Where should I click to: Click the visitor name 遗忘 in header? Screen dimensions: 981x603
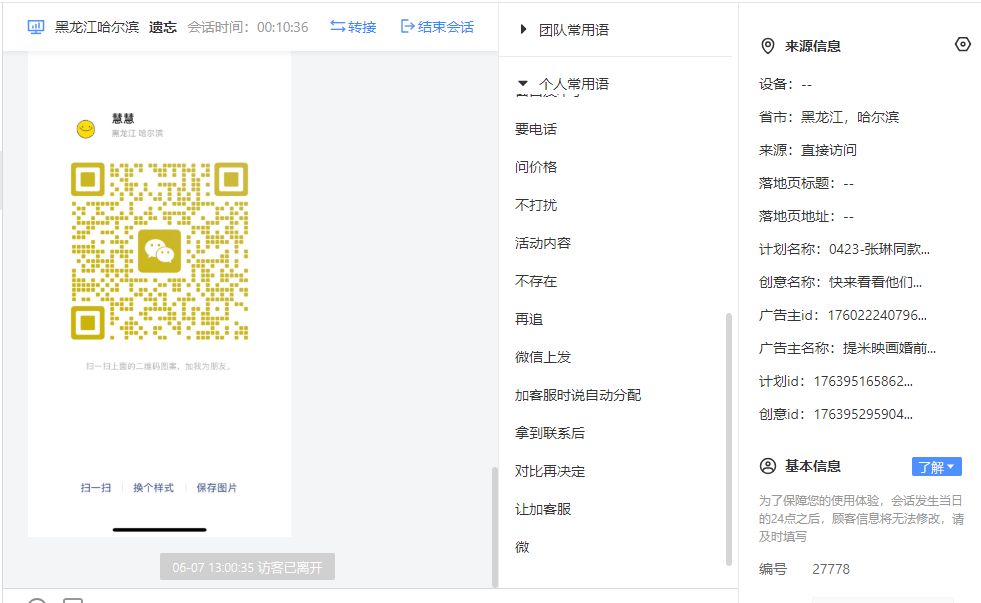163,27
